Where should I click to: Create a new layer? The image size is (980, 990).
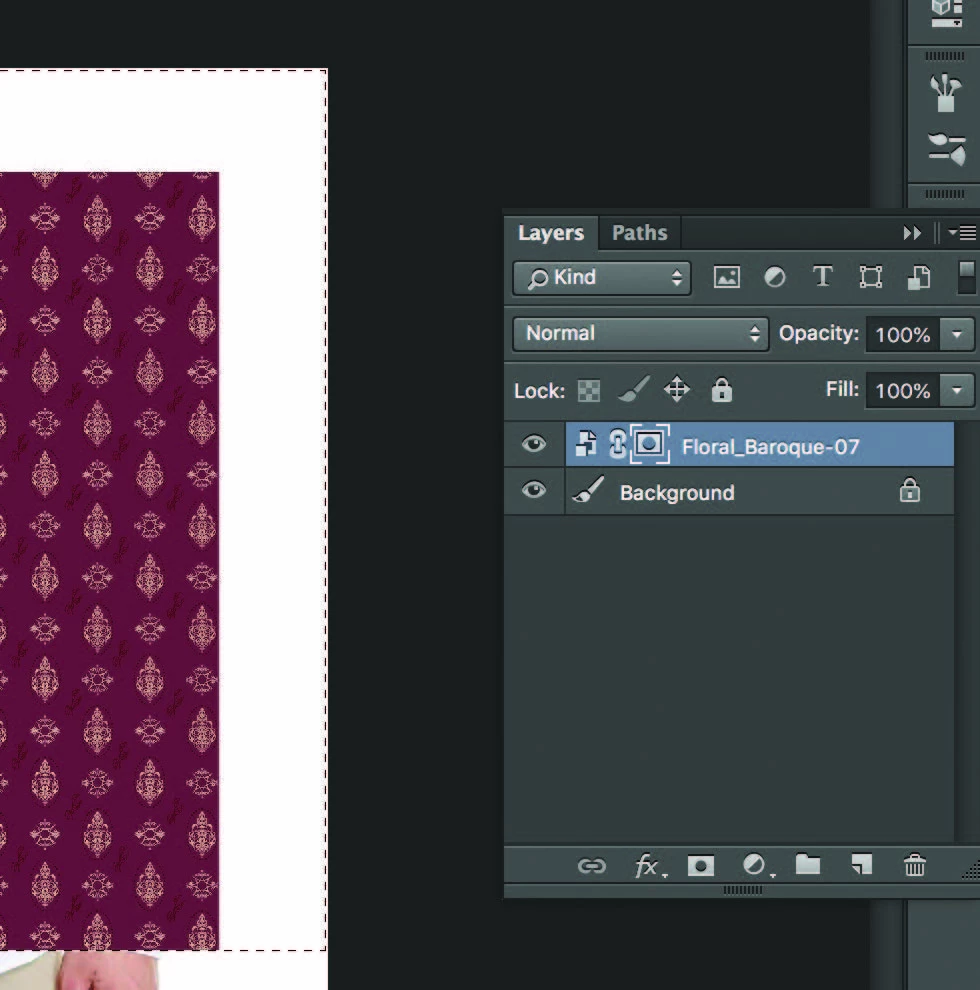tap(861, 864)
